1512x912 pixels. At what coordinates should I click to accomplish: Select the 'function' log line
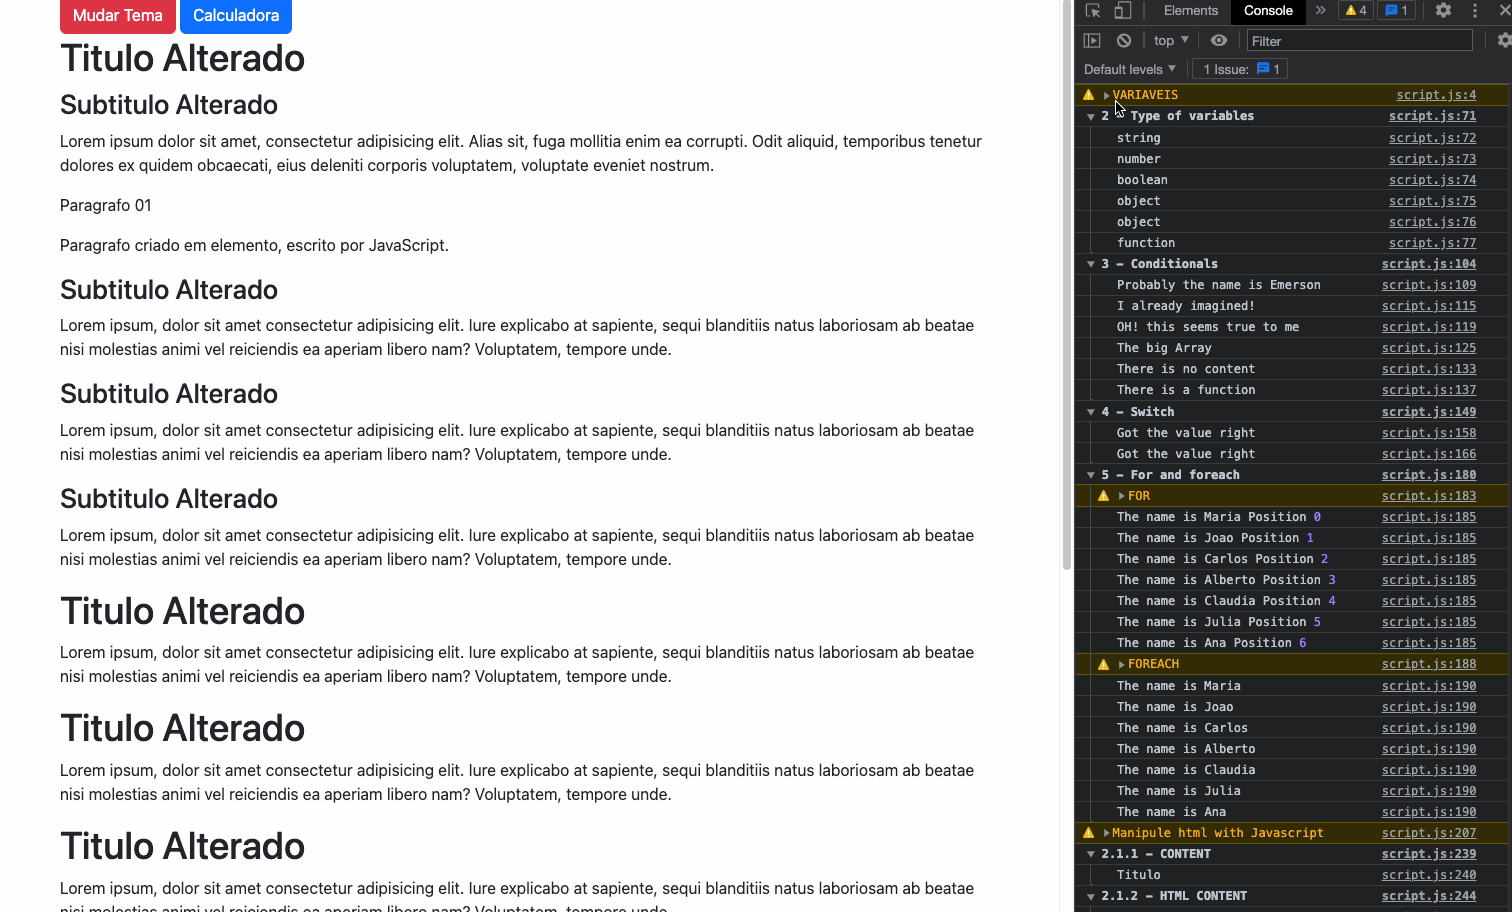(x=1146, y=243)
